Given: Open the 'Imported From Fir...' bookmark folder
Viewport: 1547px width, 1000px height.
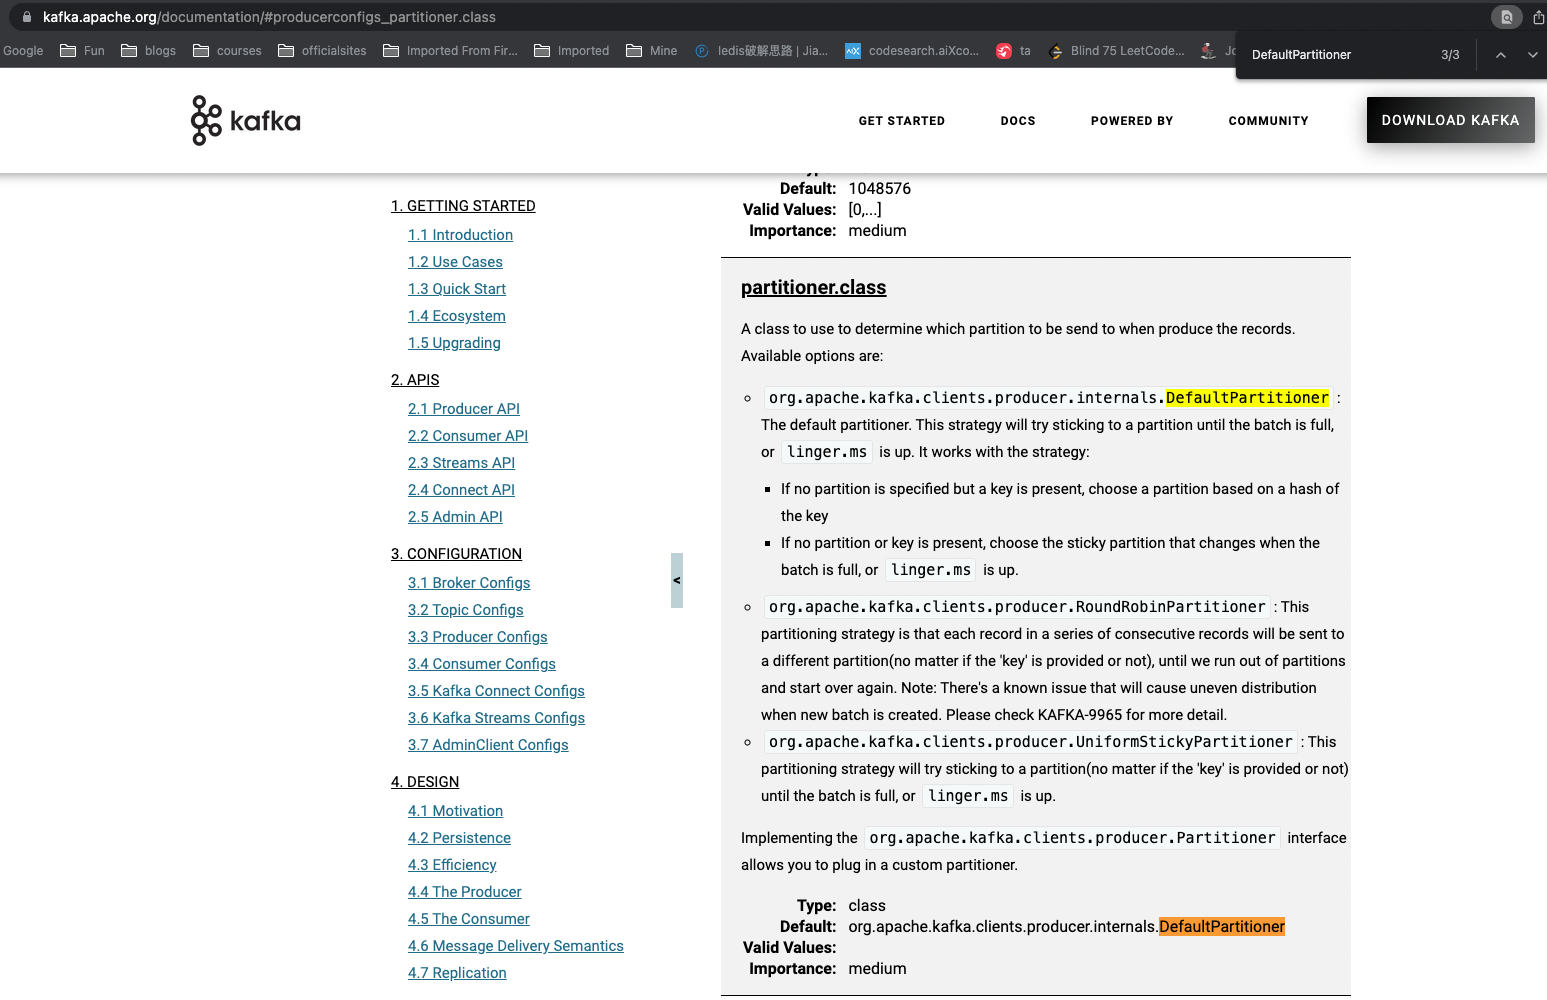Looking at the screenshot, I should click(450, 51).
